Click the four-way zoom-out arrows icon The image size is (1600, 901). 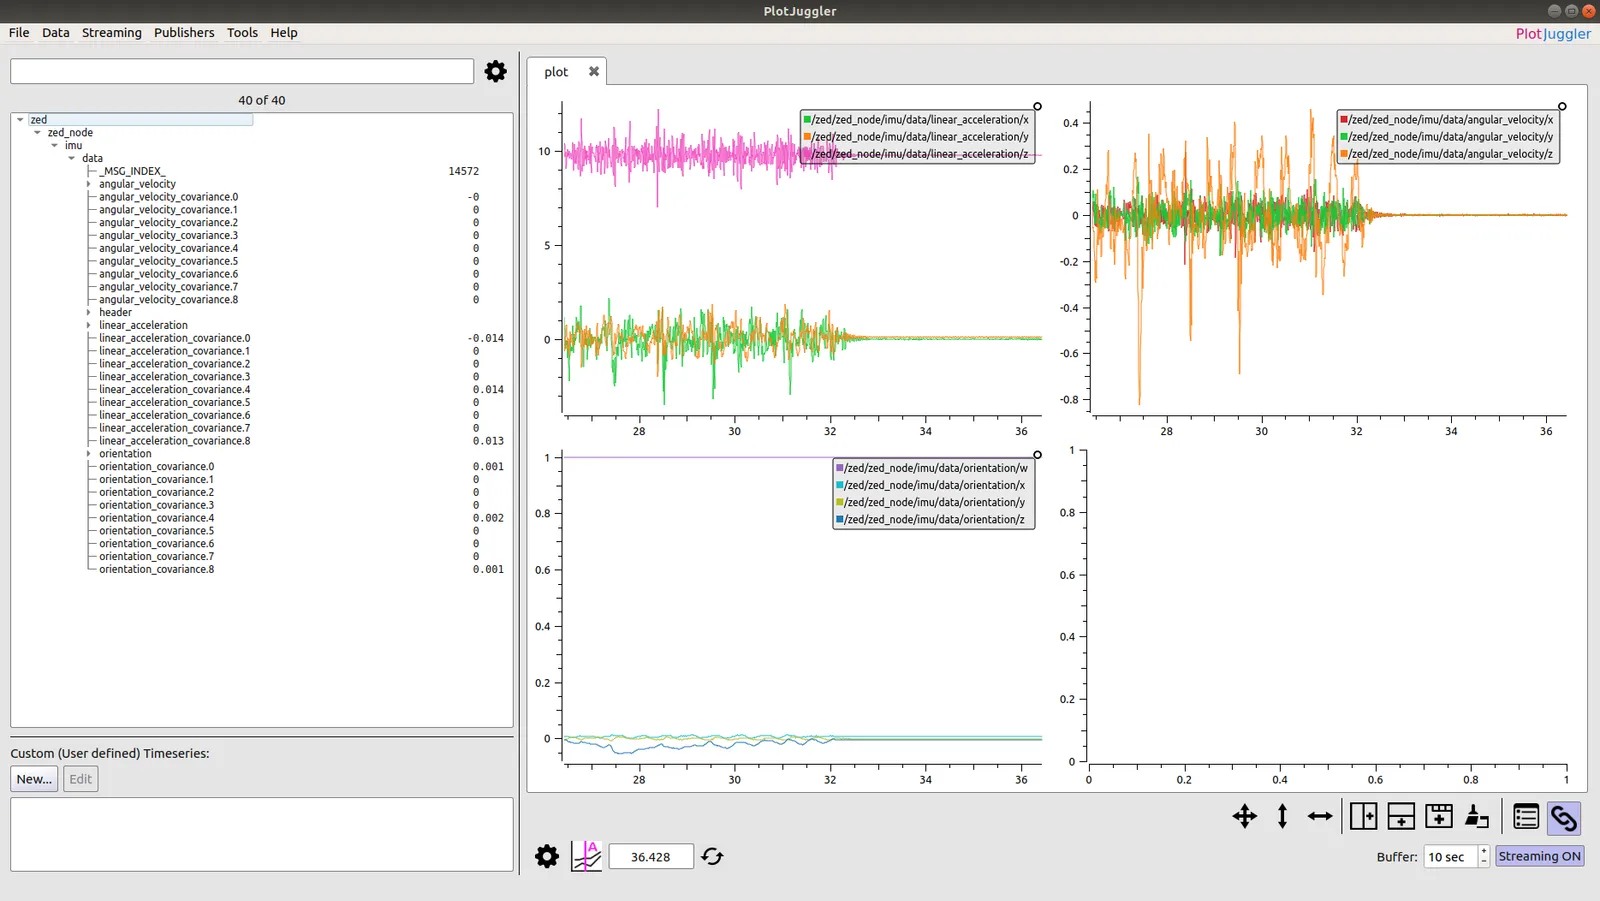point(1244,816)
